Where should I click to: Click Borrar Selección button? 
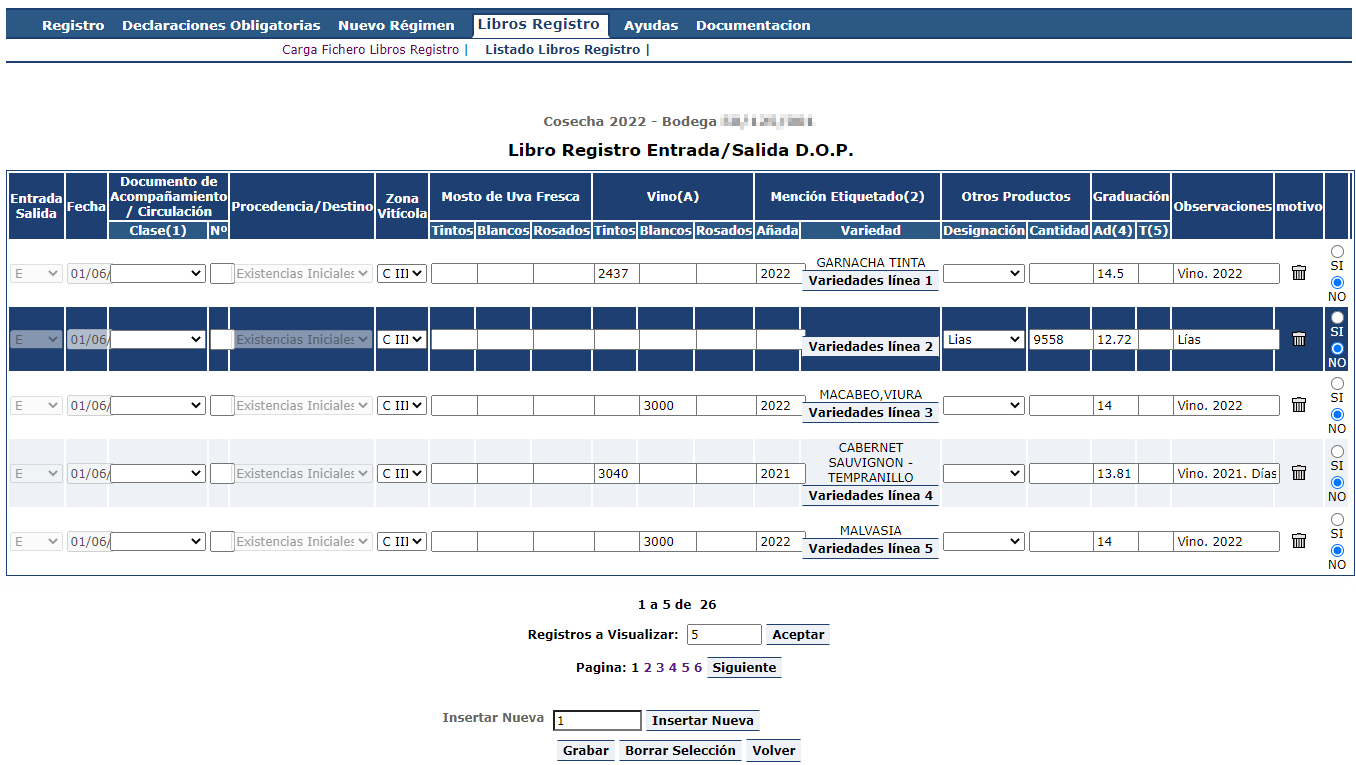(x=680, y=751)
